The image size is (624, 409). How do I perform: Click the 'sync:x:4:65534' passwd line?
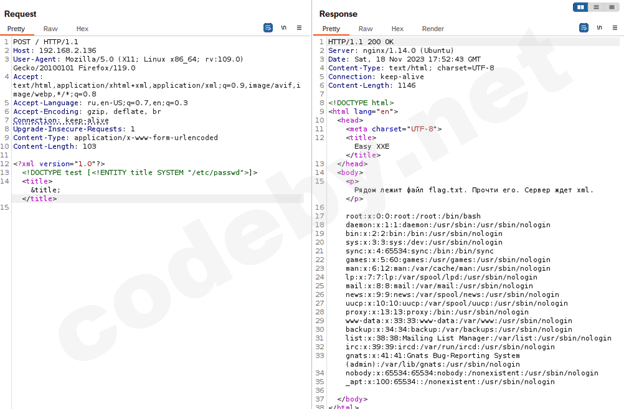(419, 251)
